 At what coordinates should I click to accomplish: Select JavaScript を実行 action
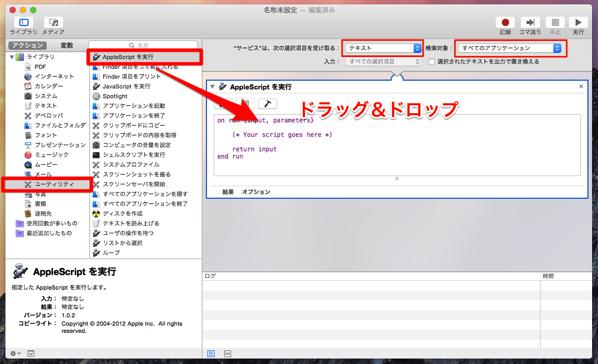tap(126, 86)
